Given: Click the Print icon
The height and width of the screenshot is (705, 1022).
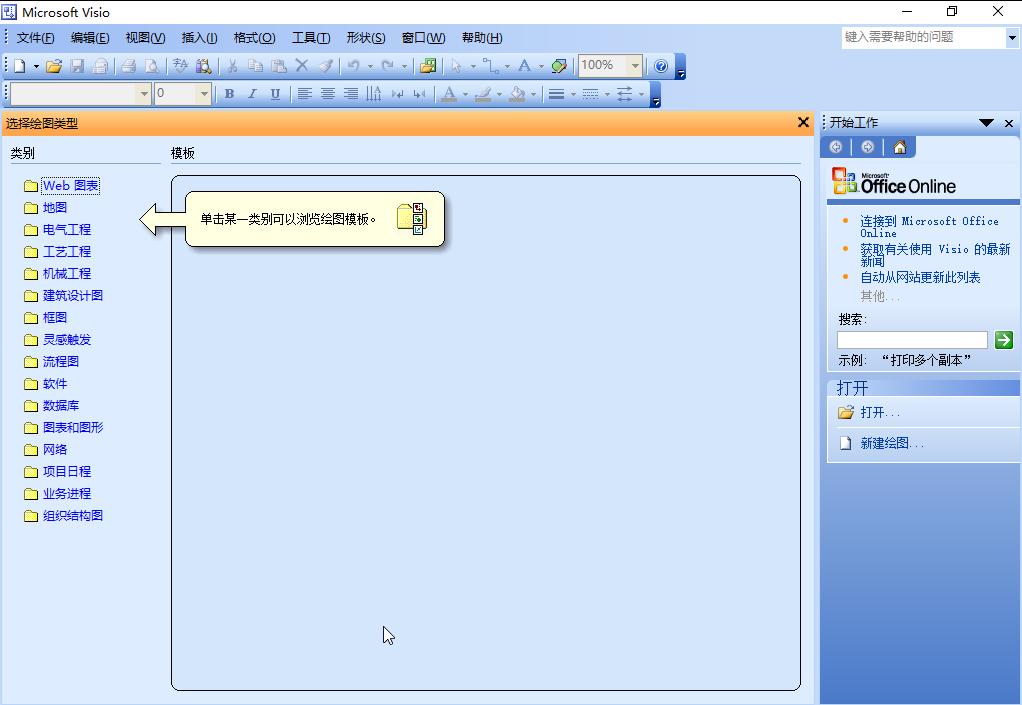Looking at the screenshot, I should coord(128,66).
